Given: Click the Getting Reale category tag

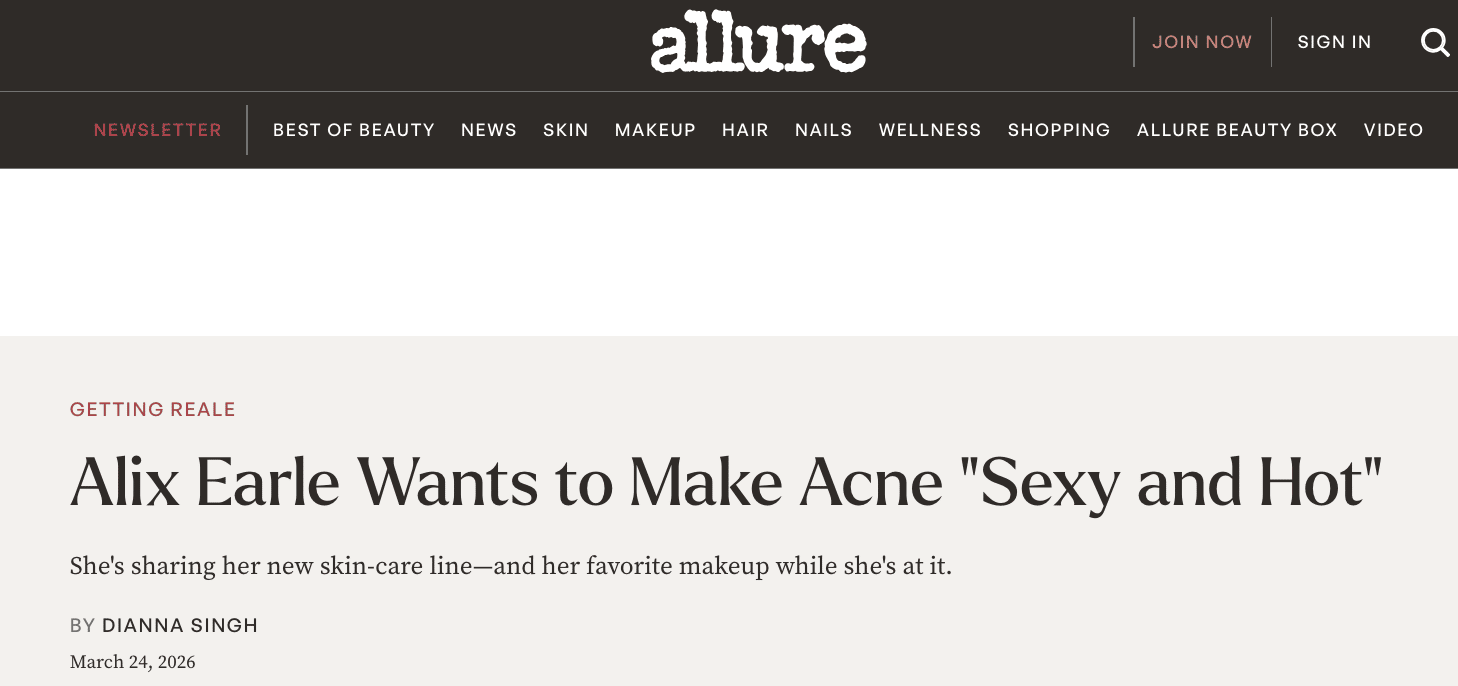Looking at the screenshot, I should pos(153,409).
